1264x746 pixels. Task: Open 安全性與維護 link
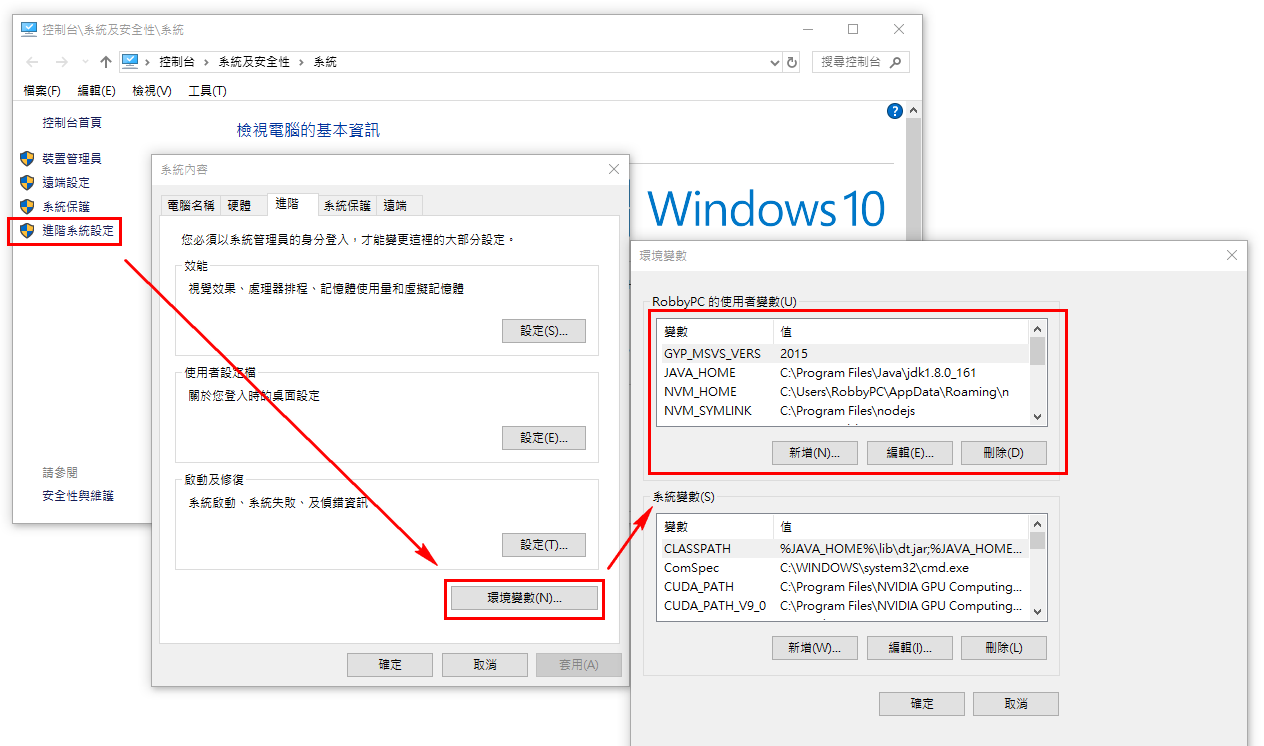pyautogui.click(x=78, y=496)
